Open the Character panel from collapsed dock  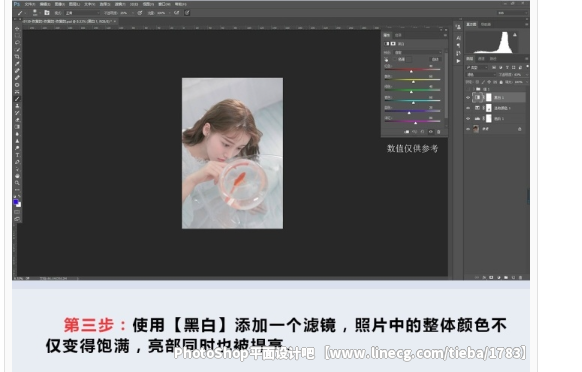point(458,38)
